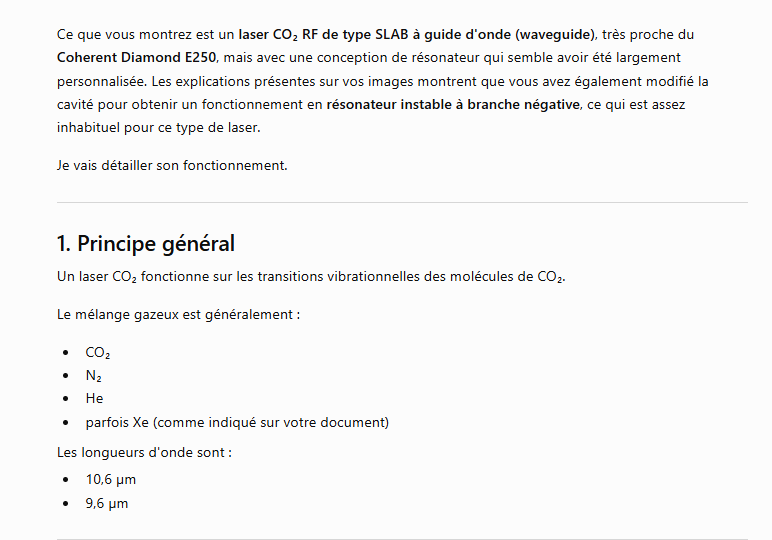Click the heading '1. Principe général'

coord(146,244)
